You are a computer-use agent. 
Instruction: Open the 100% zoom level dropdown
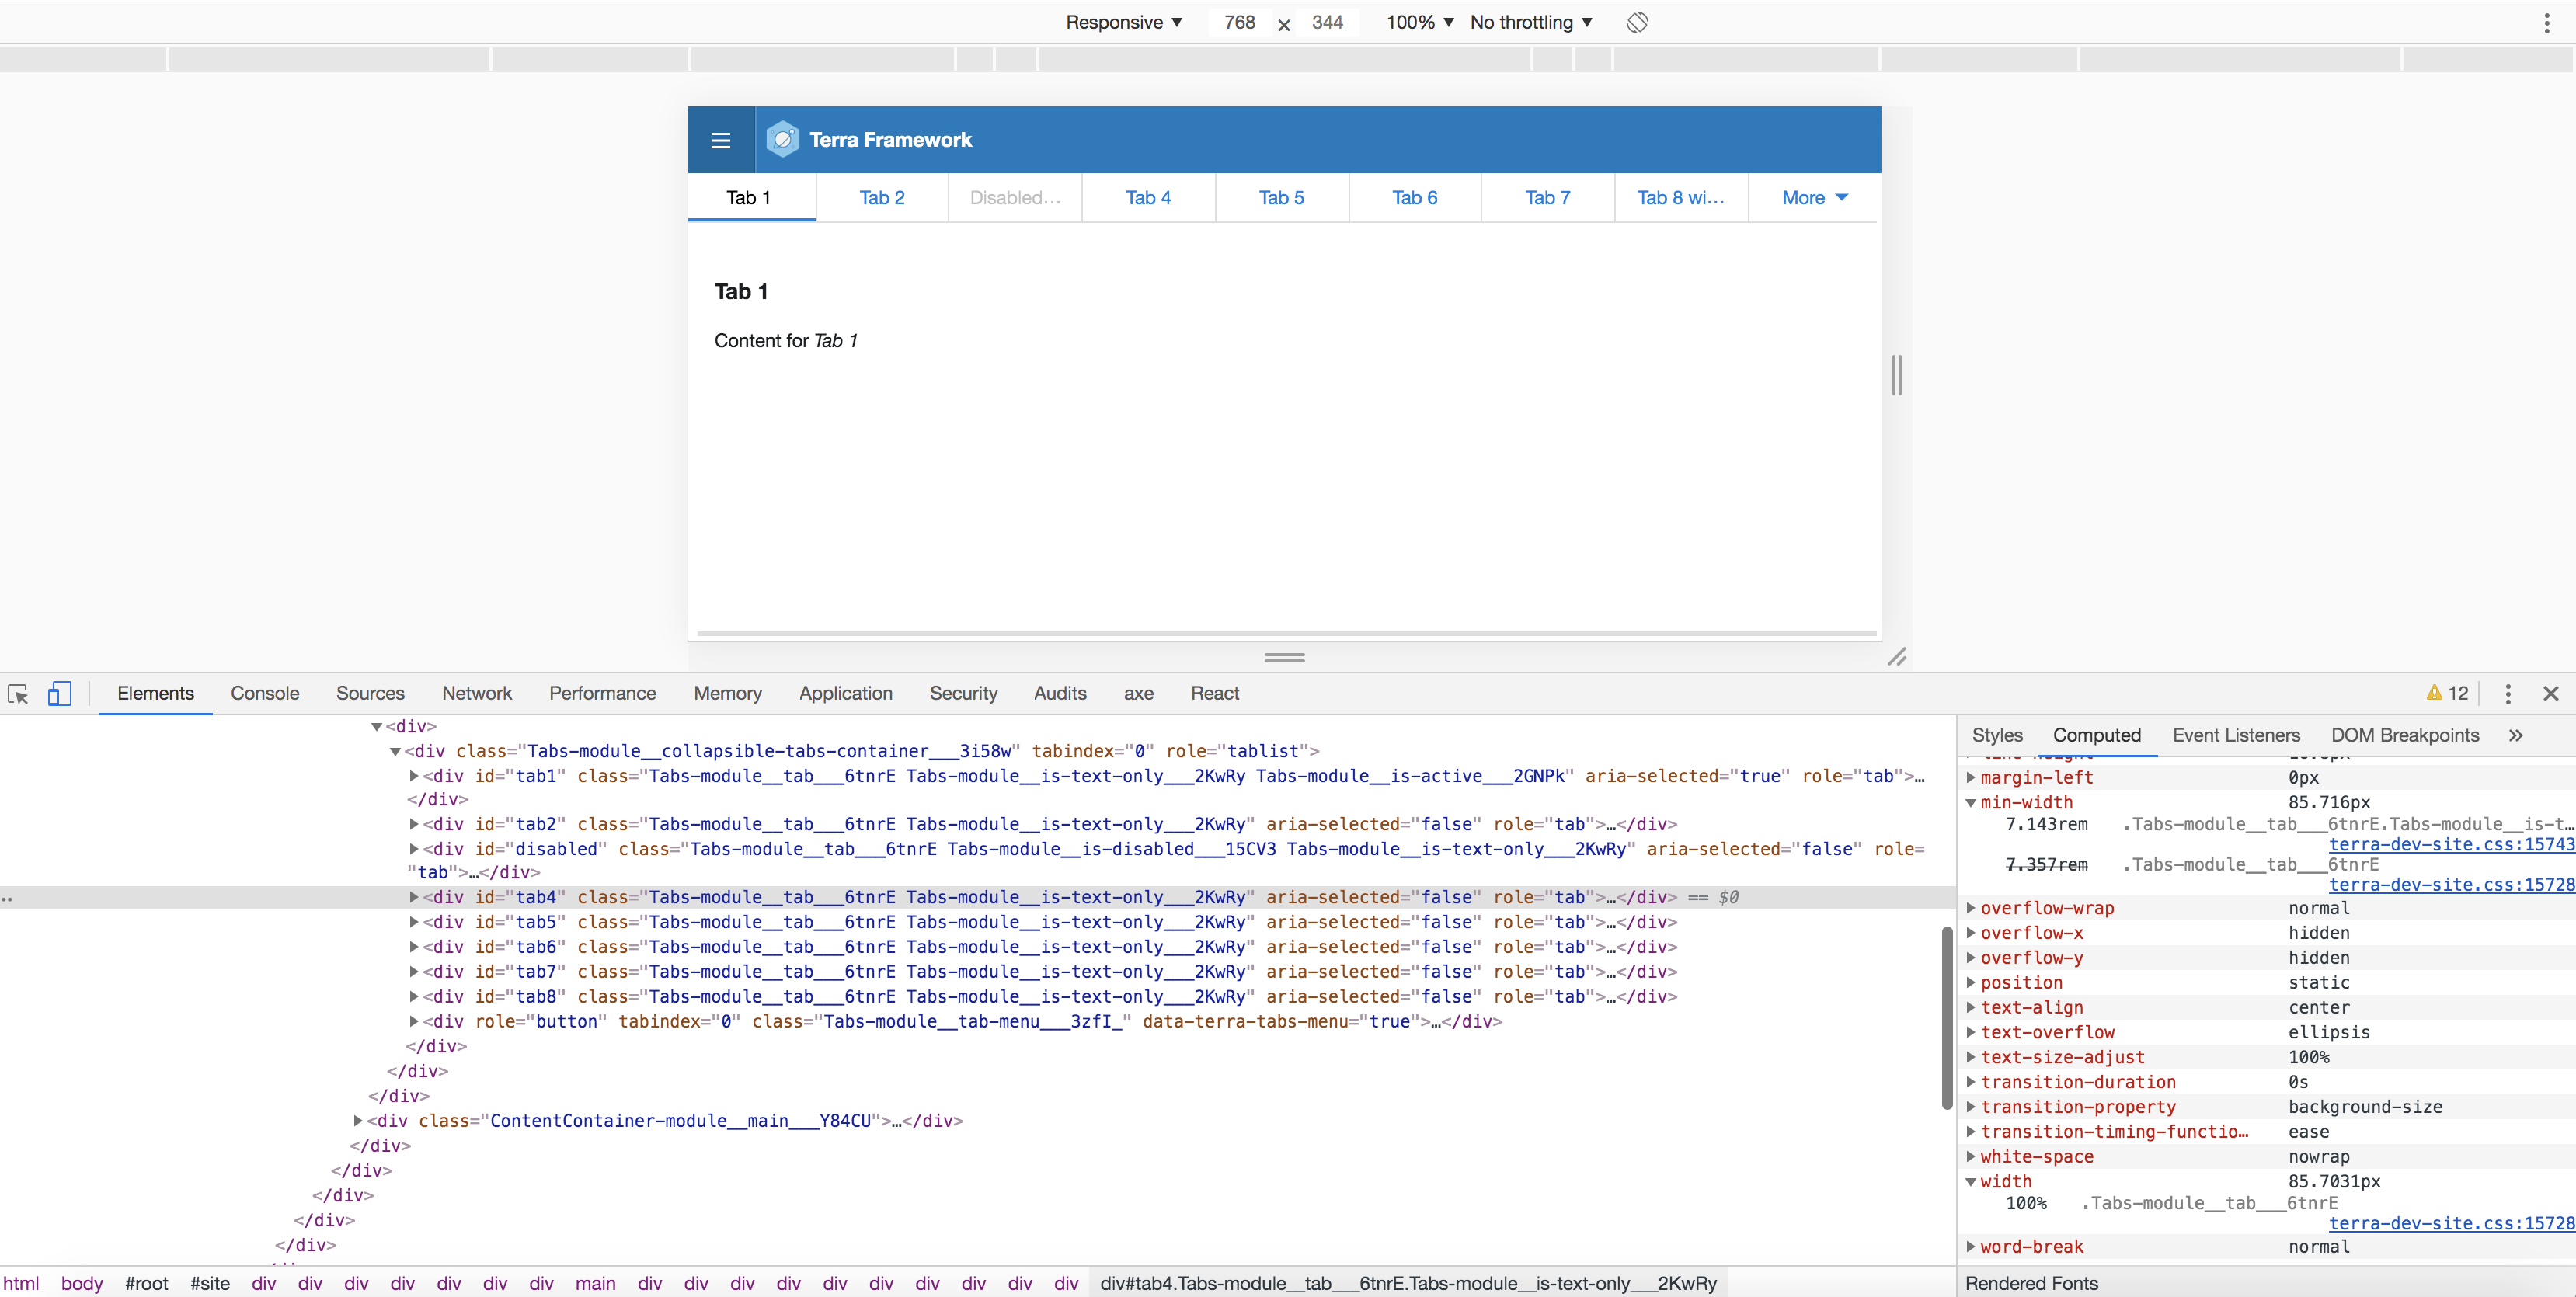pos(1417,22)
